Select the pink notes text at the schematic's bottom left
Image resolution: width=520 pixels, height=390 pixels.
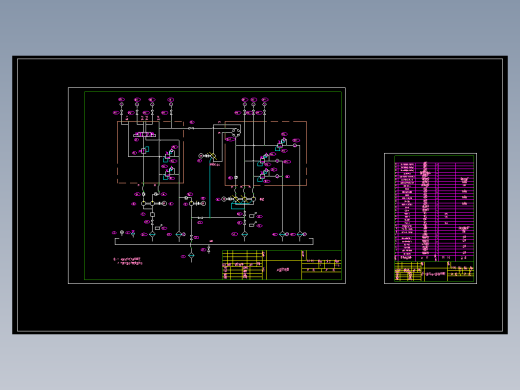tap(128, 261)
